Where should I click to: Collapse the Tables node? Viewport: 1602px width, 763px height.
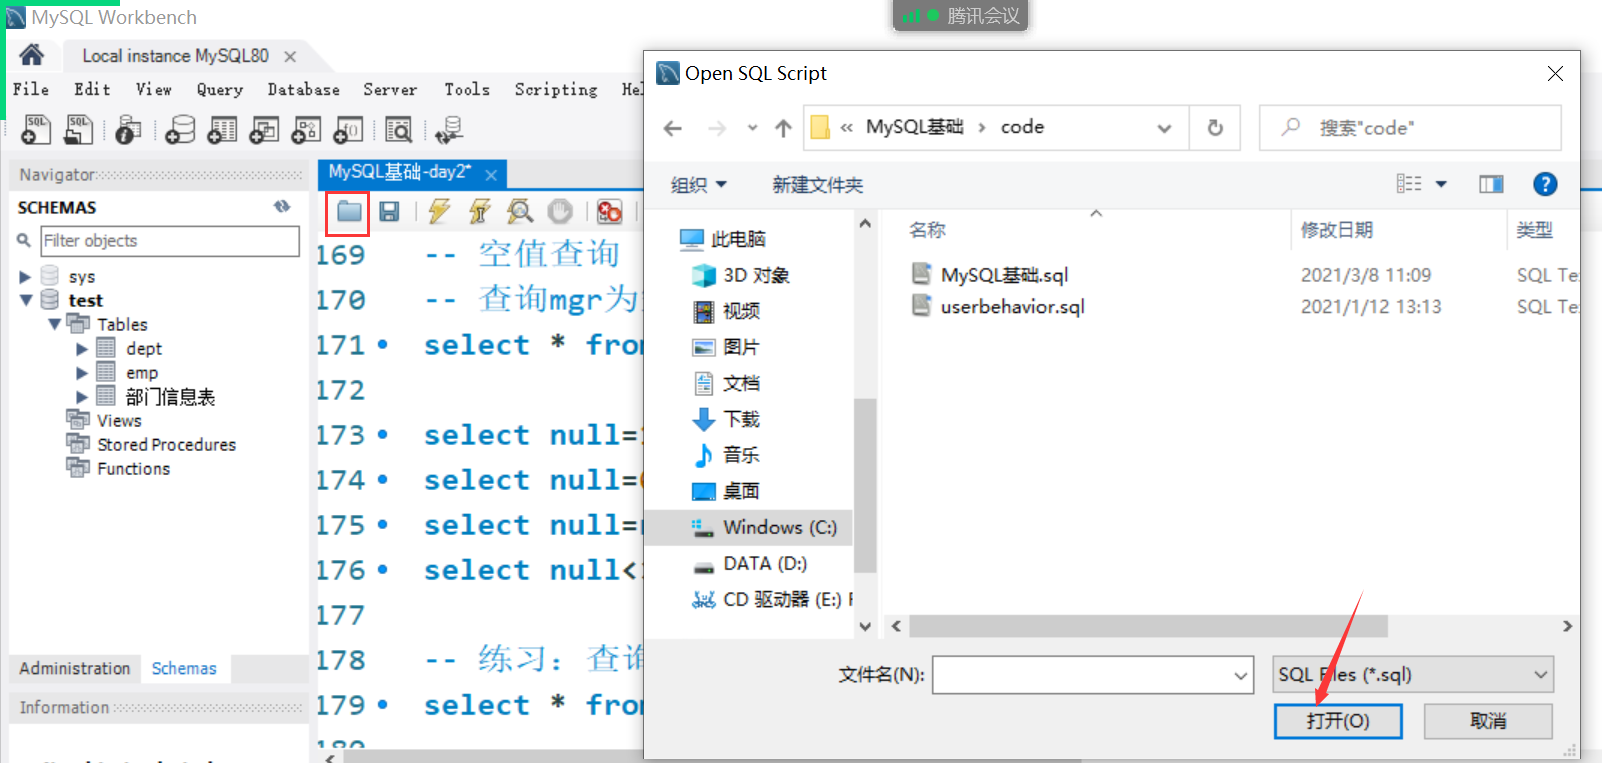click(x=54, y=324)
